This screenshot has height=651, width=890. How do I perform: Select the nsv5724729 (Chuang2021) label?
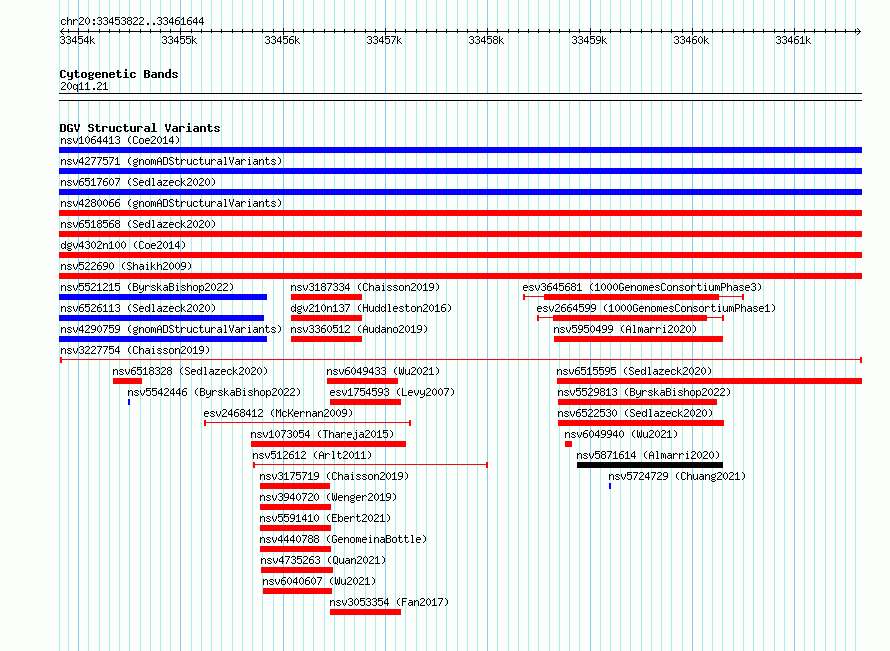[677, 476]
